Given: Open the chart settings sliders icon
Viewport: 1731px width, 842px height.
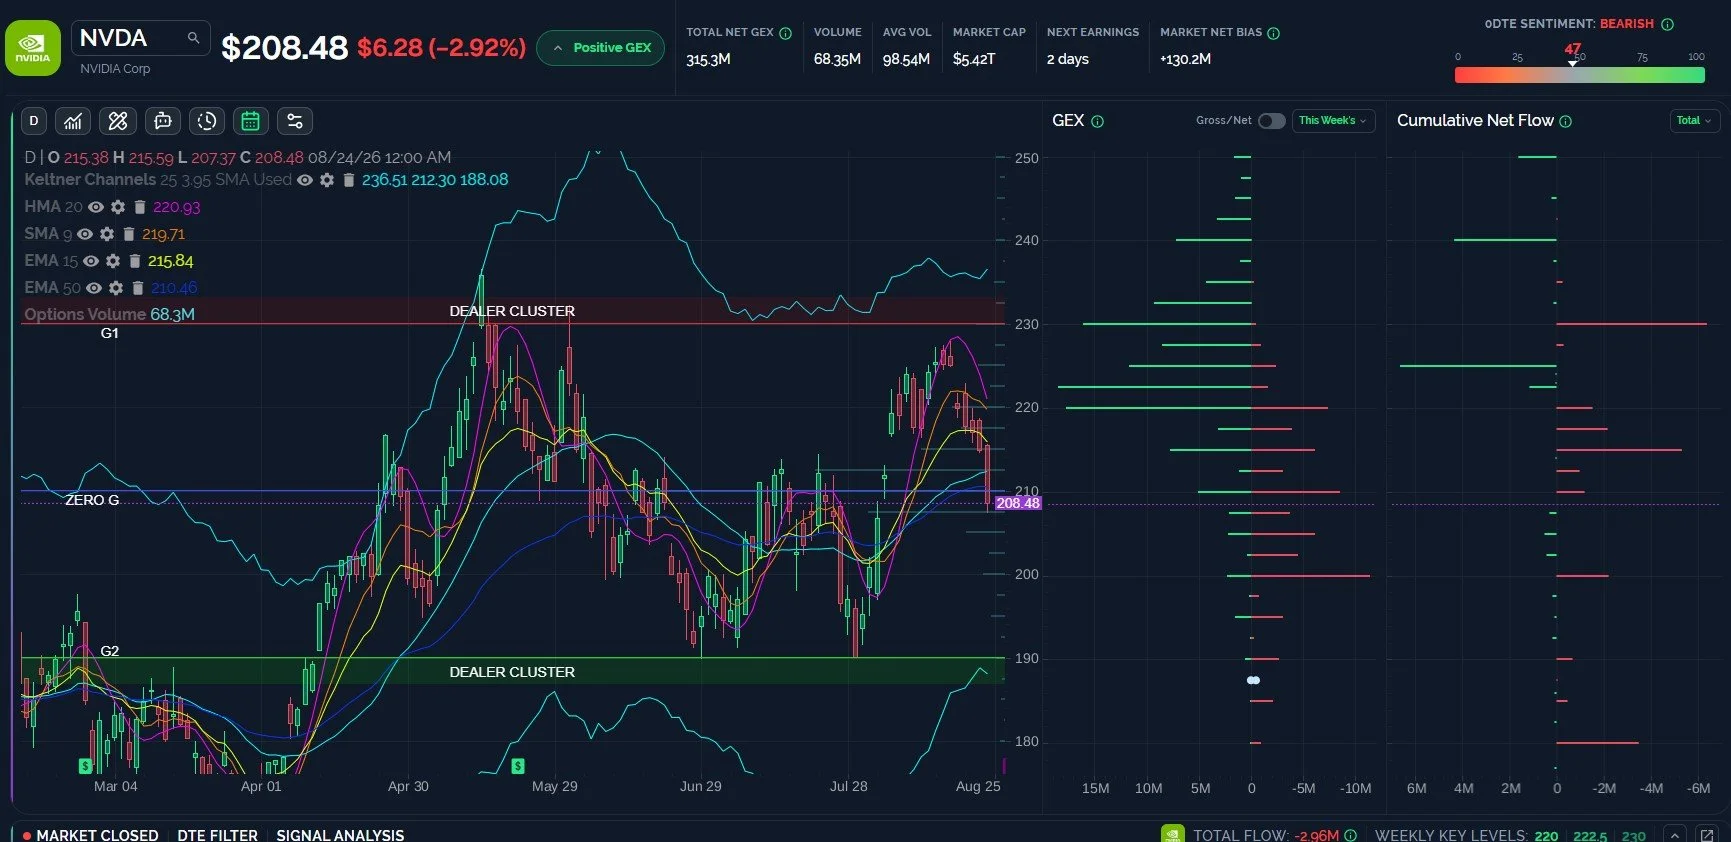Looking at the screenshot, I should coord(295,121).
